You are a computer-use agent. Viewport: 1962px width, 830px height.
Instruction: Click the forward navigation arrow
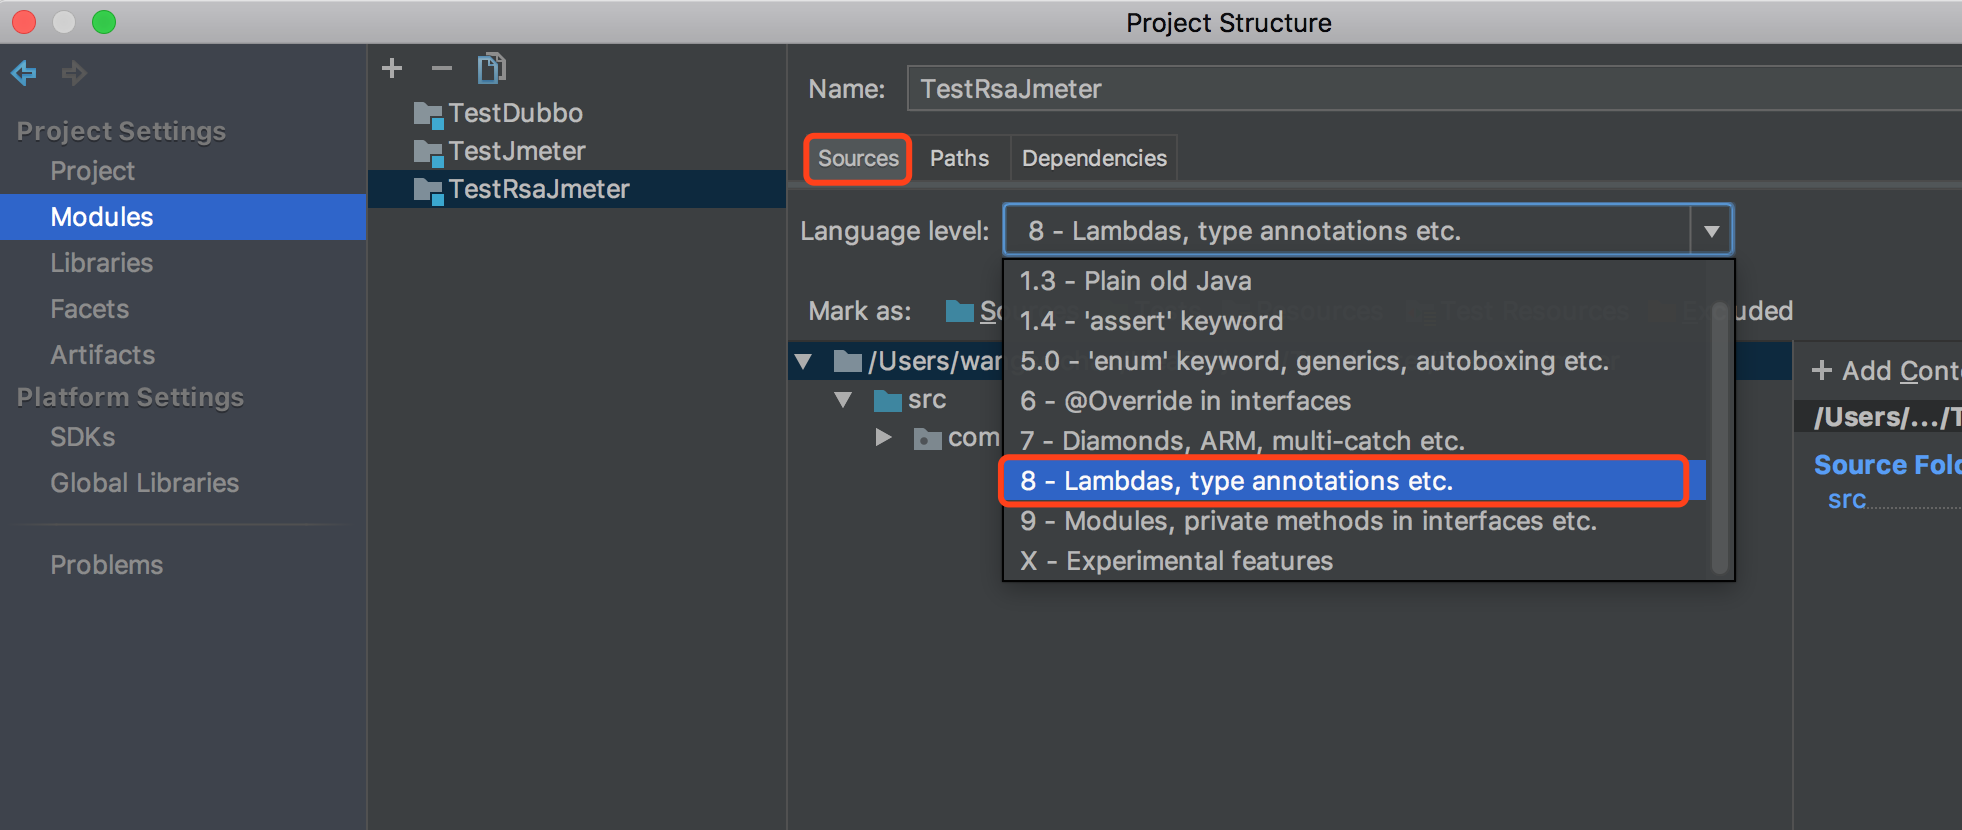click(74, 73)
